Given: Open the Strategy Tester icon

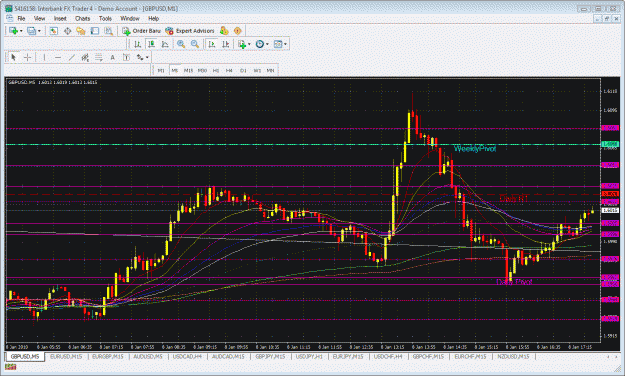Looking at the screenshot, I should tap(108, 31).
